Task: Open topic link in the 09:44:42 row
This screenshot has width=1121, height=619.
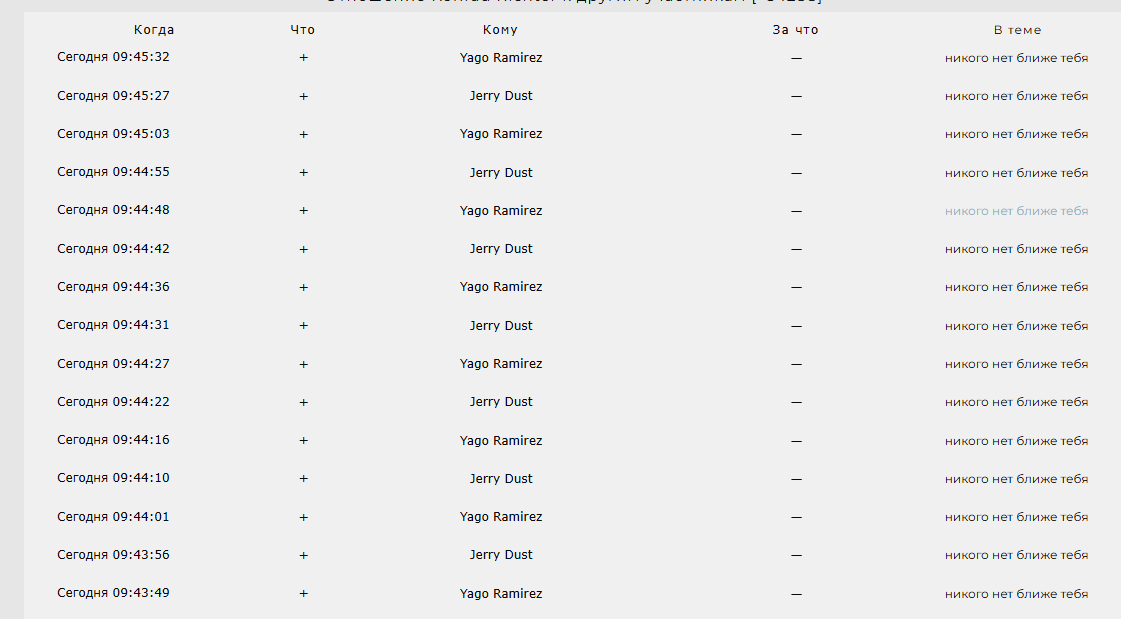Action: 1016,249
